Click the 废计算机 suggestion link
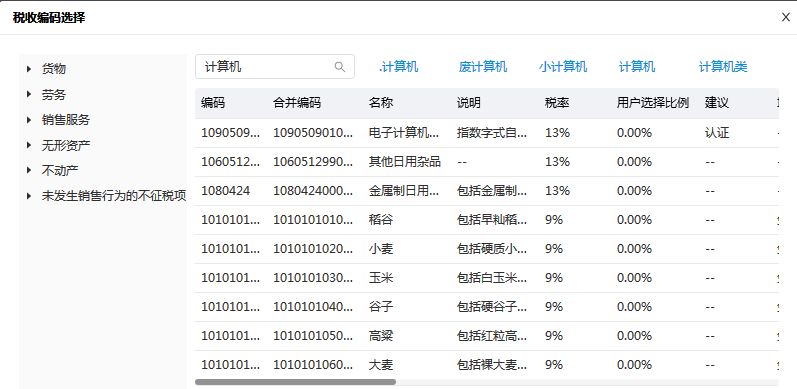The image size is (797, 389). pos(483,67)
